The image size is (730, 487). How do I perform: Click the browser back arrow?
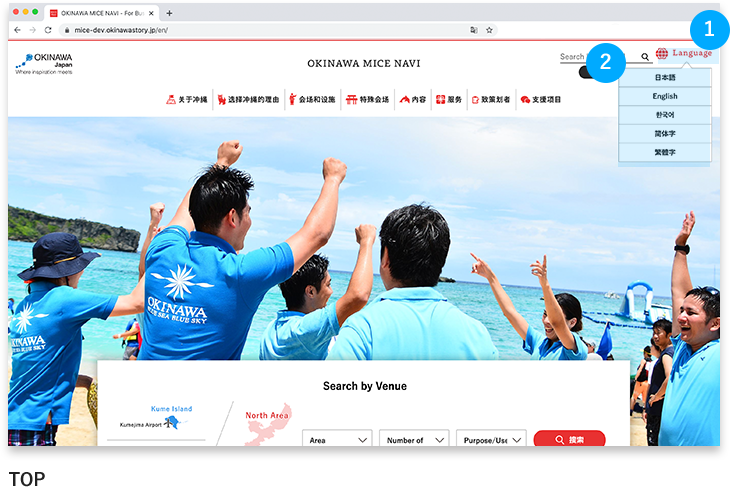pyautogui.click(x=17, y=30)
